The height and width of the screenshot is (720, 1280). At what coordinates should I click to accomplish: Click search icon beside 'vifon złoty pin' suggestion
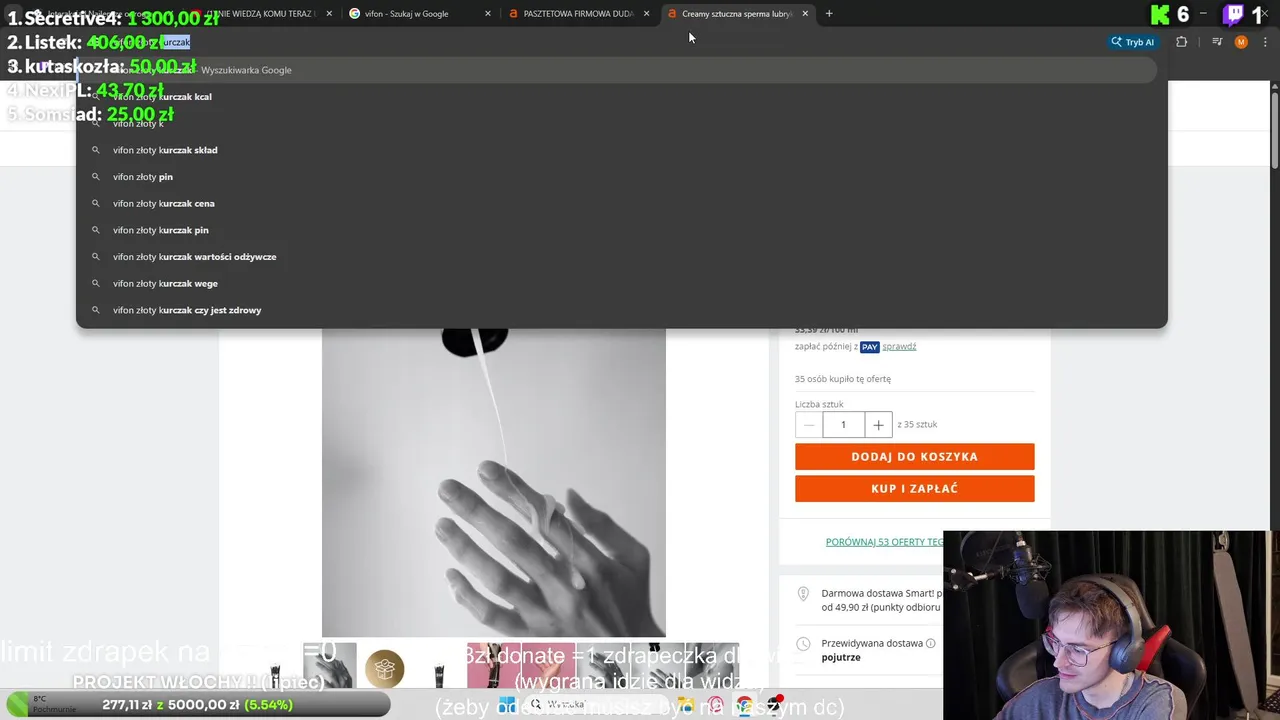tap(96, 177)
